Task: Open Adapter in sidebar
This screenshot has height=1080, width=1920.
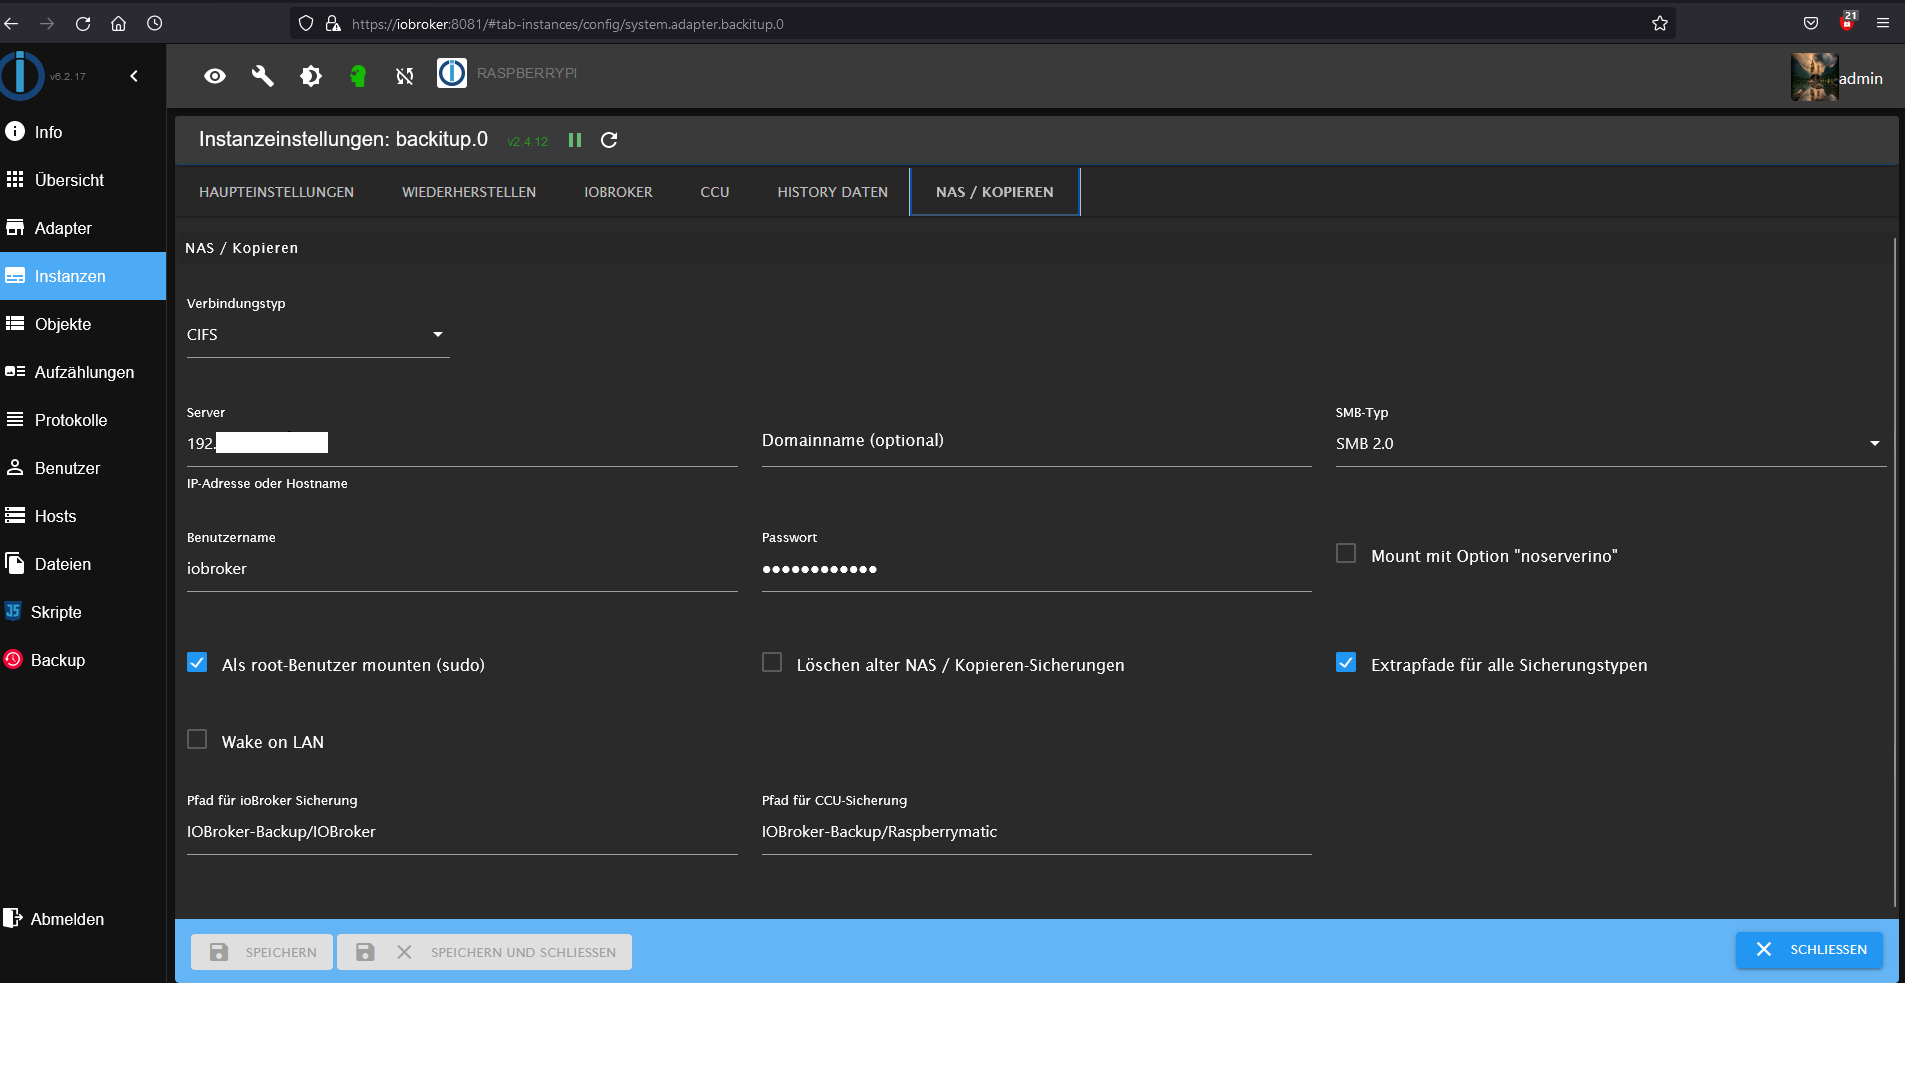Action: [83, 228]
